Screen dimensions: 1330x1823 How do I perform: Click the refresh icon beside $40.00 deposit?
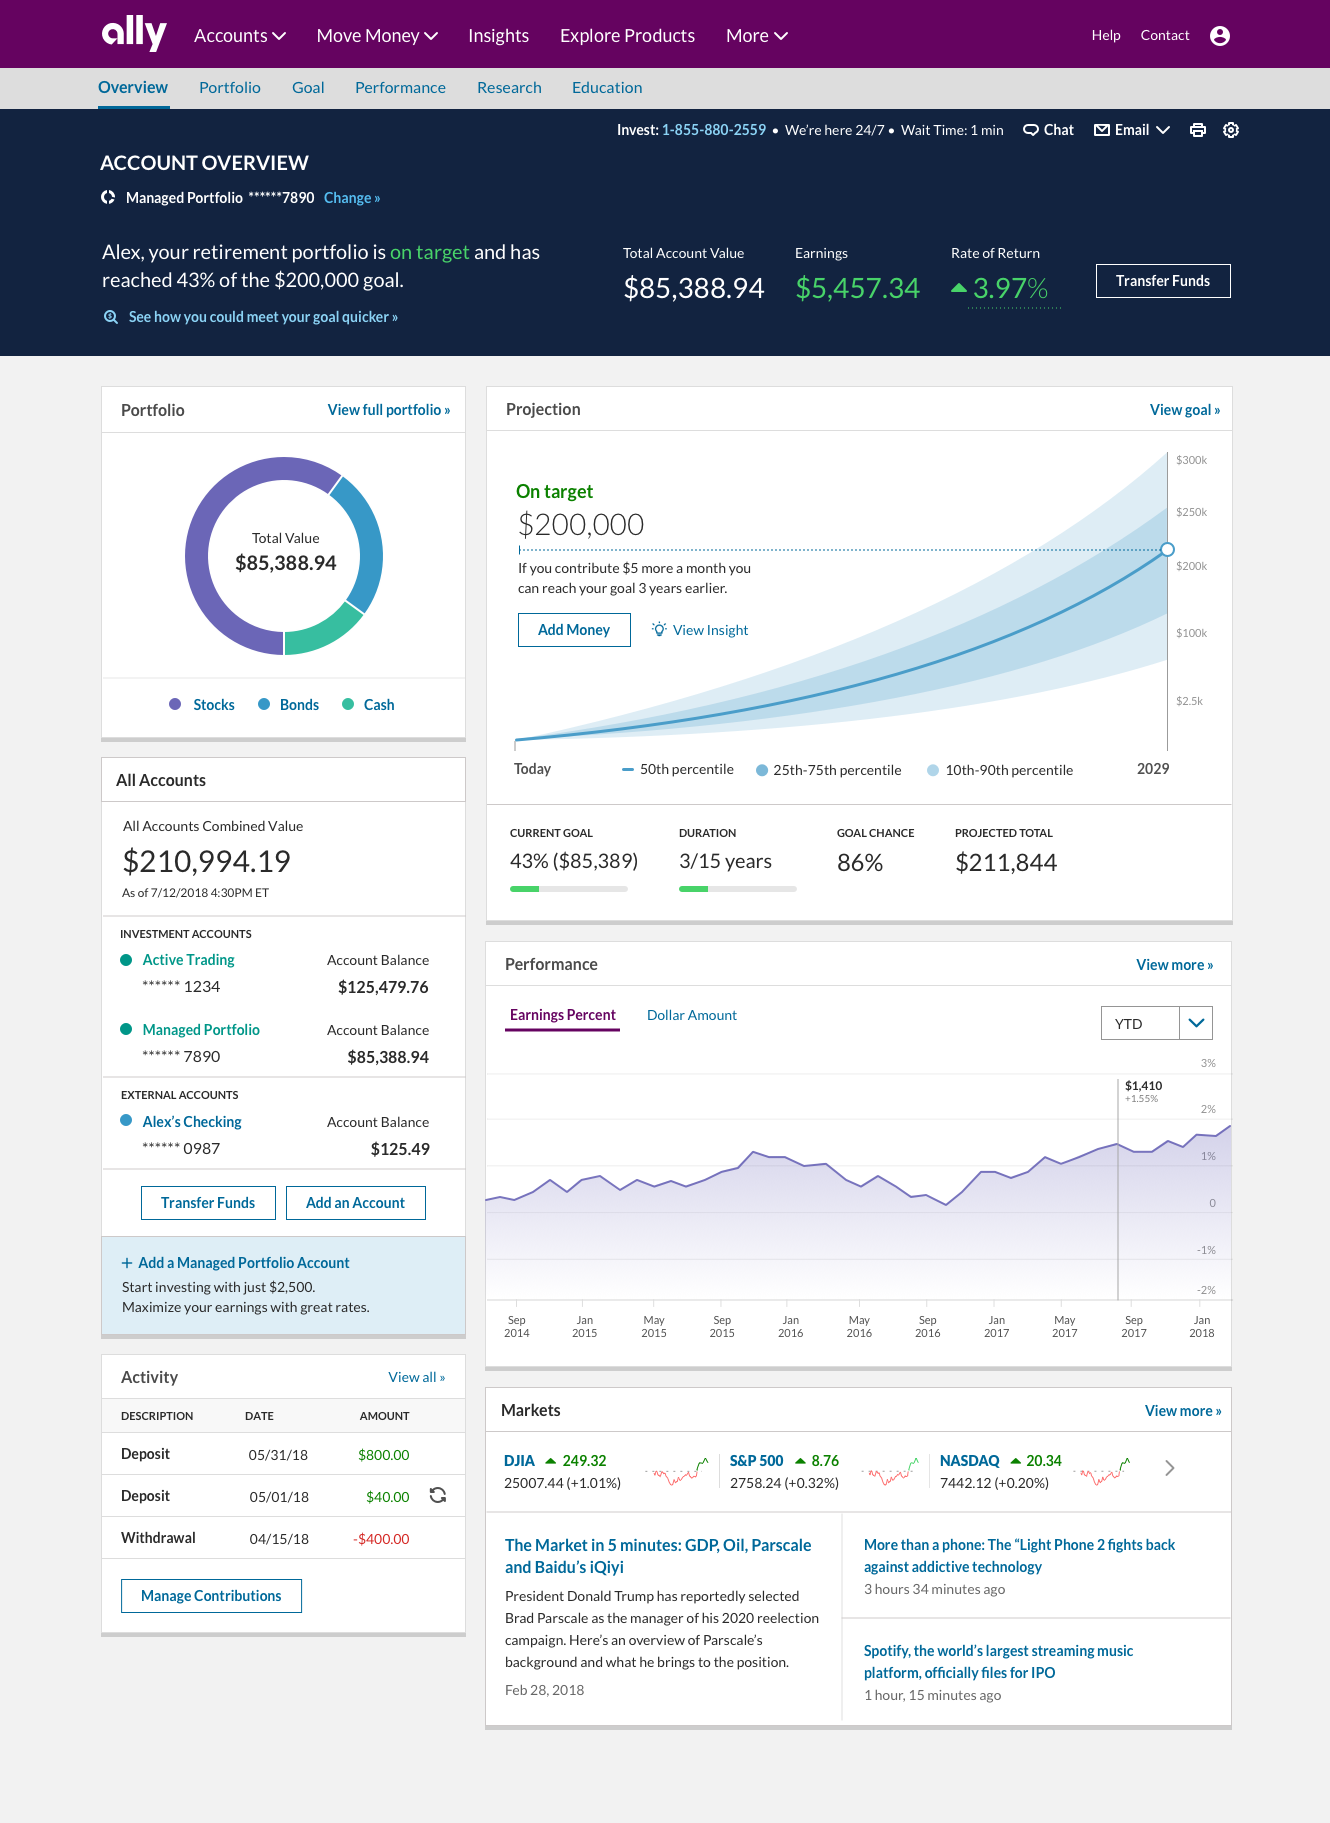[x=437, y=1495]
